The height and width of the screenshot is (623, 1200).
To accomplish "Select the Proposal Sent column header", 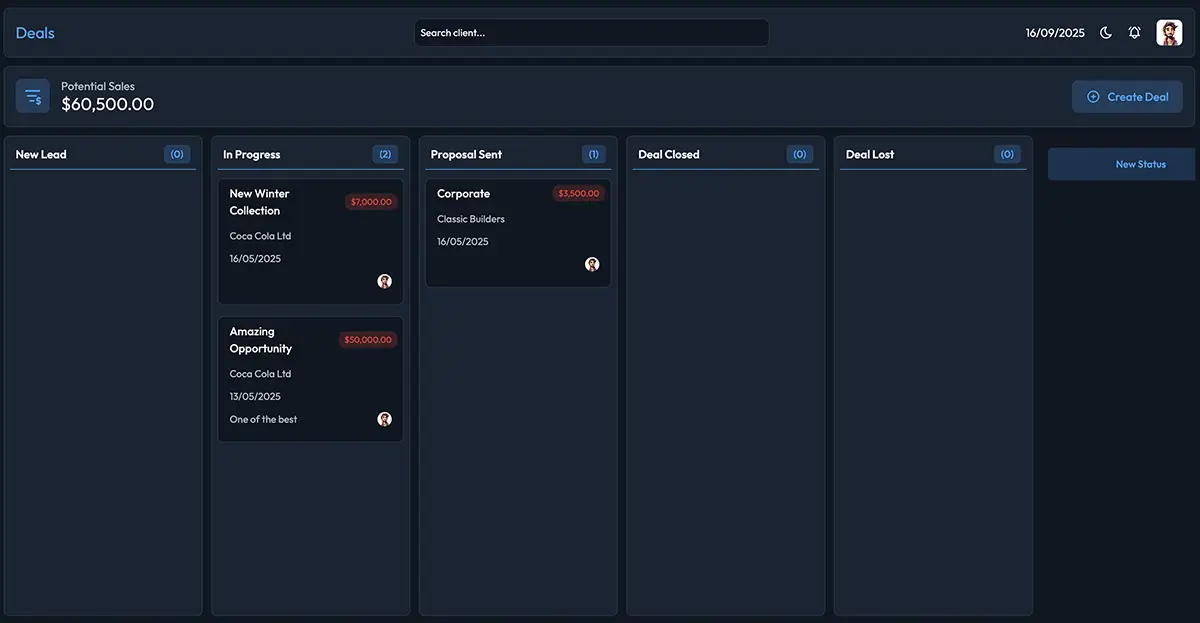I will pos(466,155).
